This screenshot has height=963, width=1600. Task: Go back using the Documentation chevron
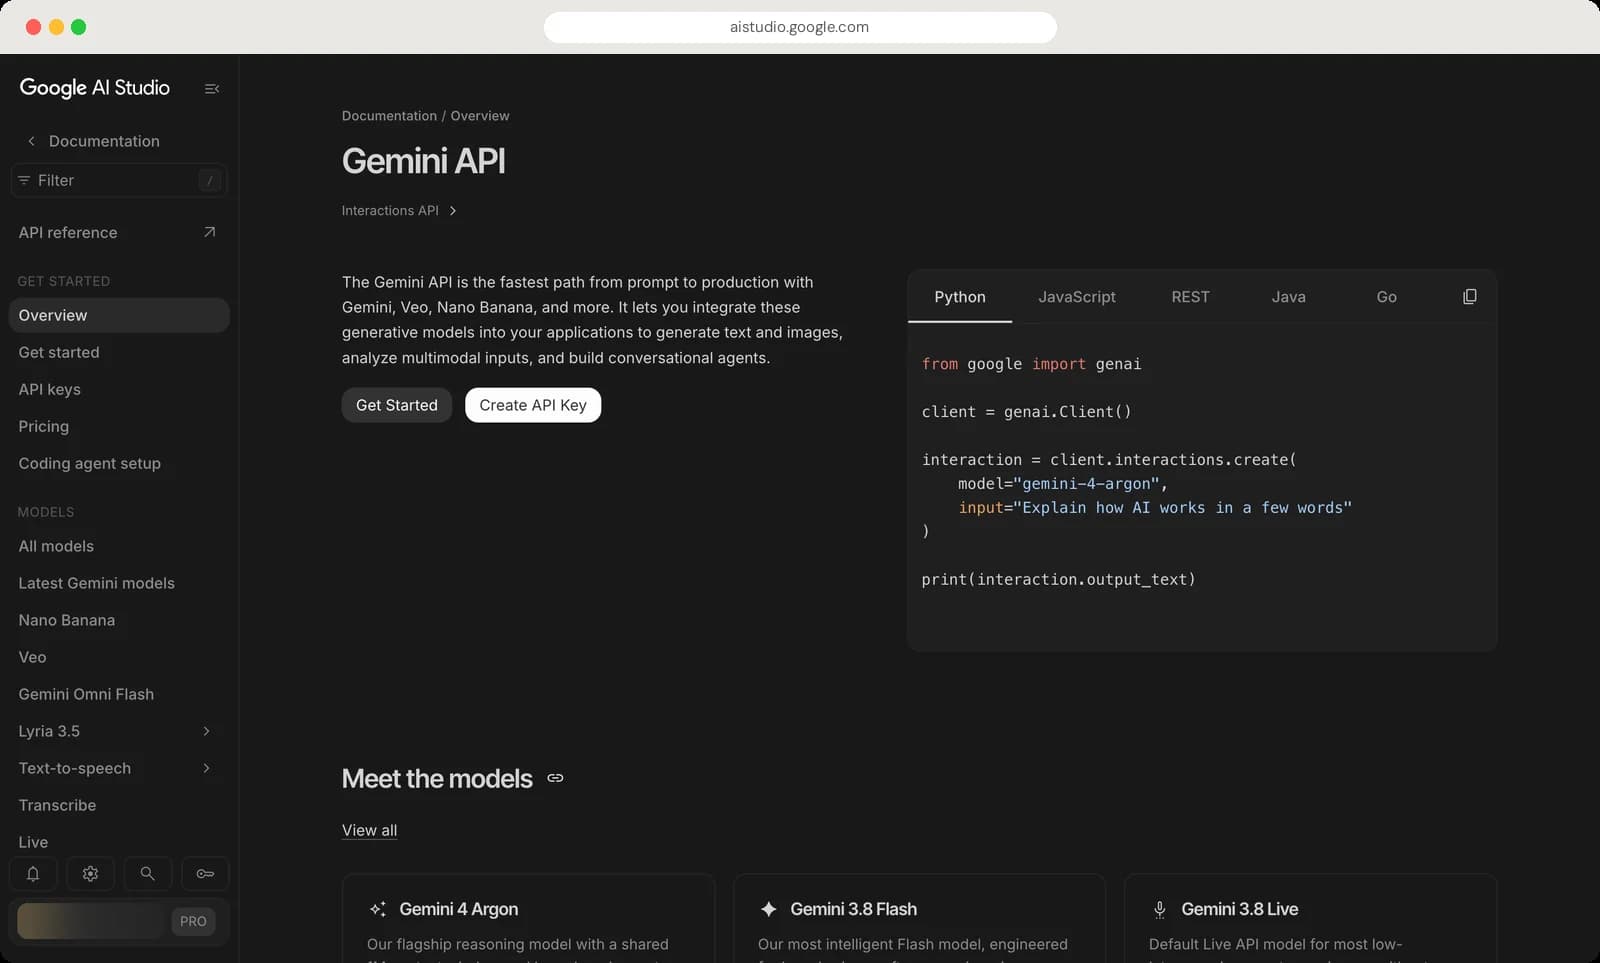(x=31, y=141)
